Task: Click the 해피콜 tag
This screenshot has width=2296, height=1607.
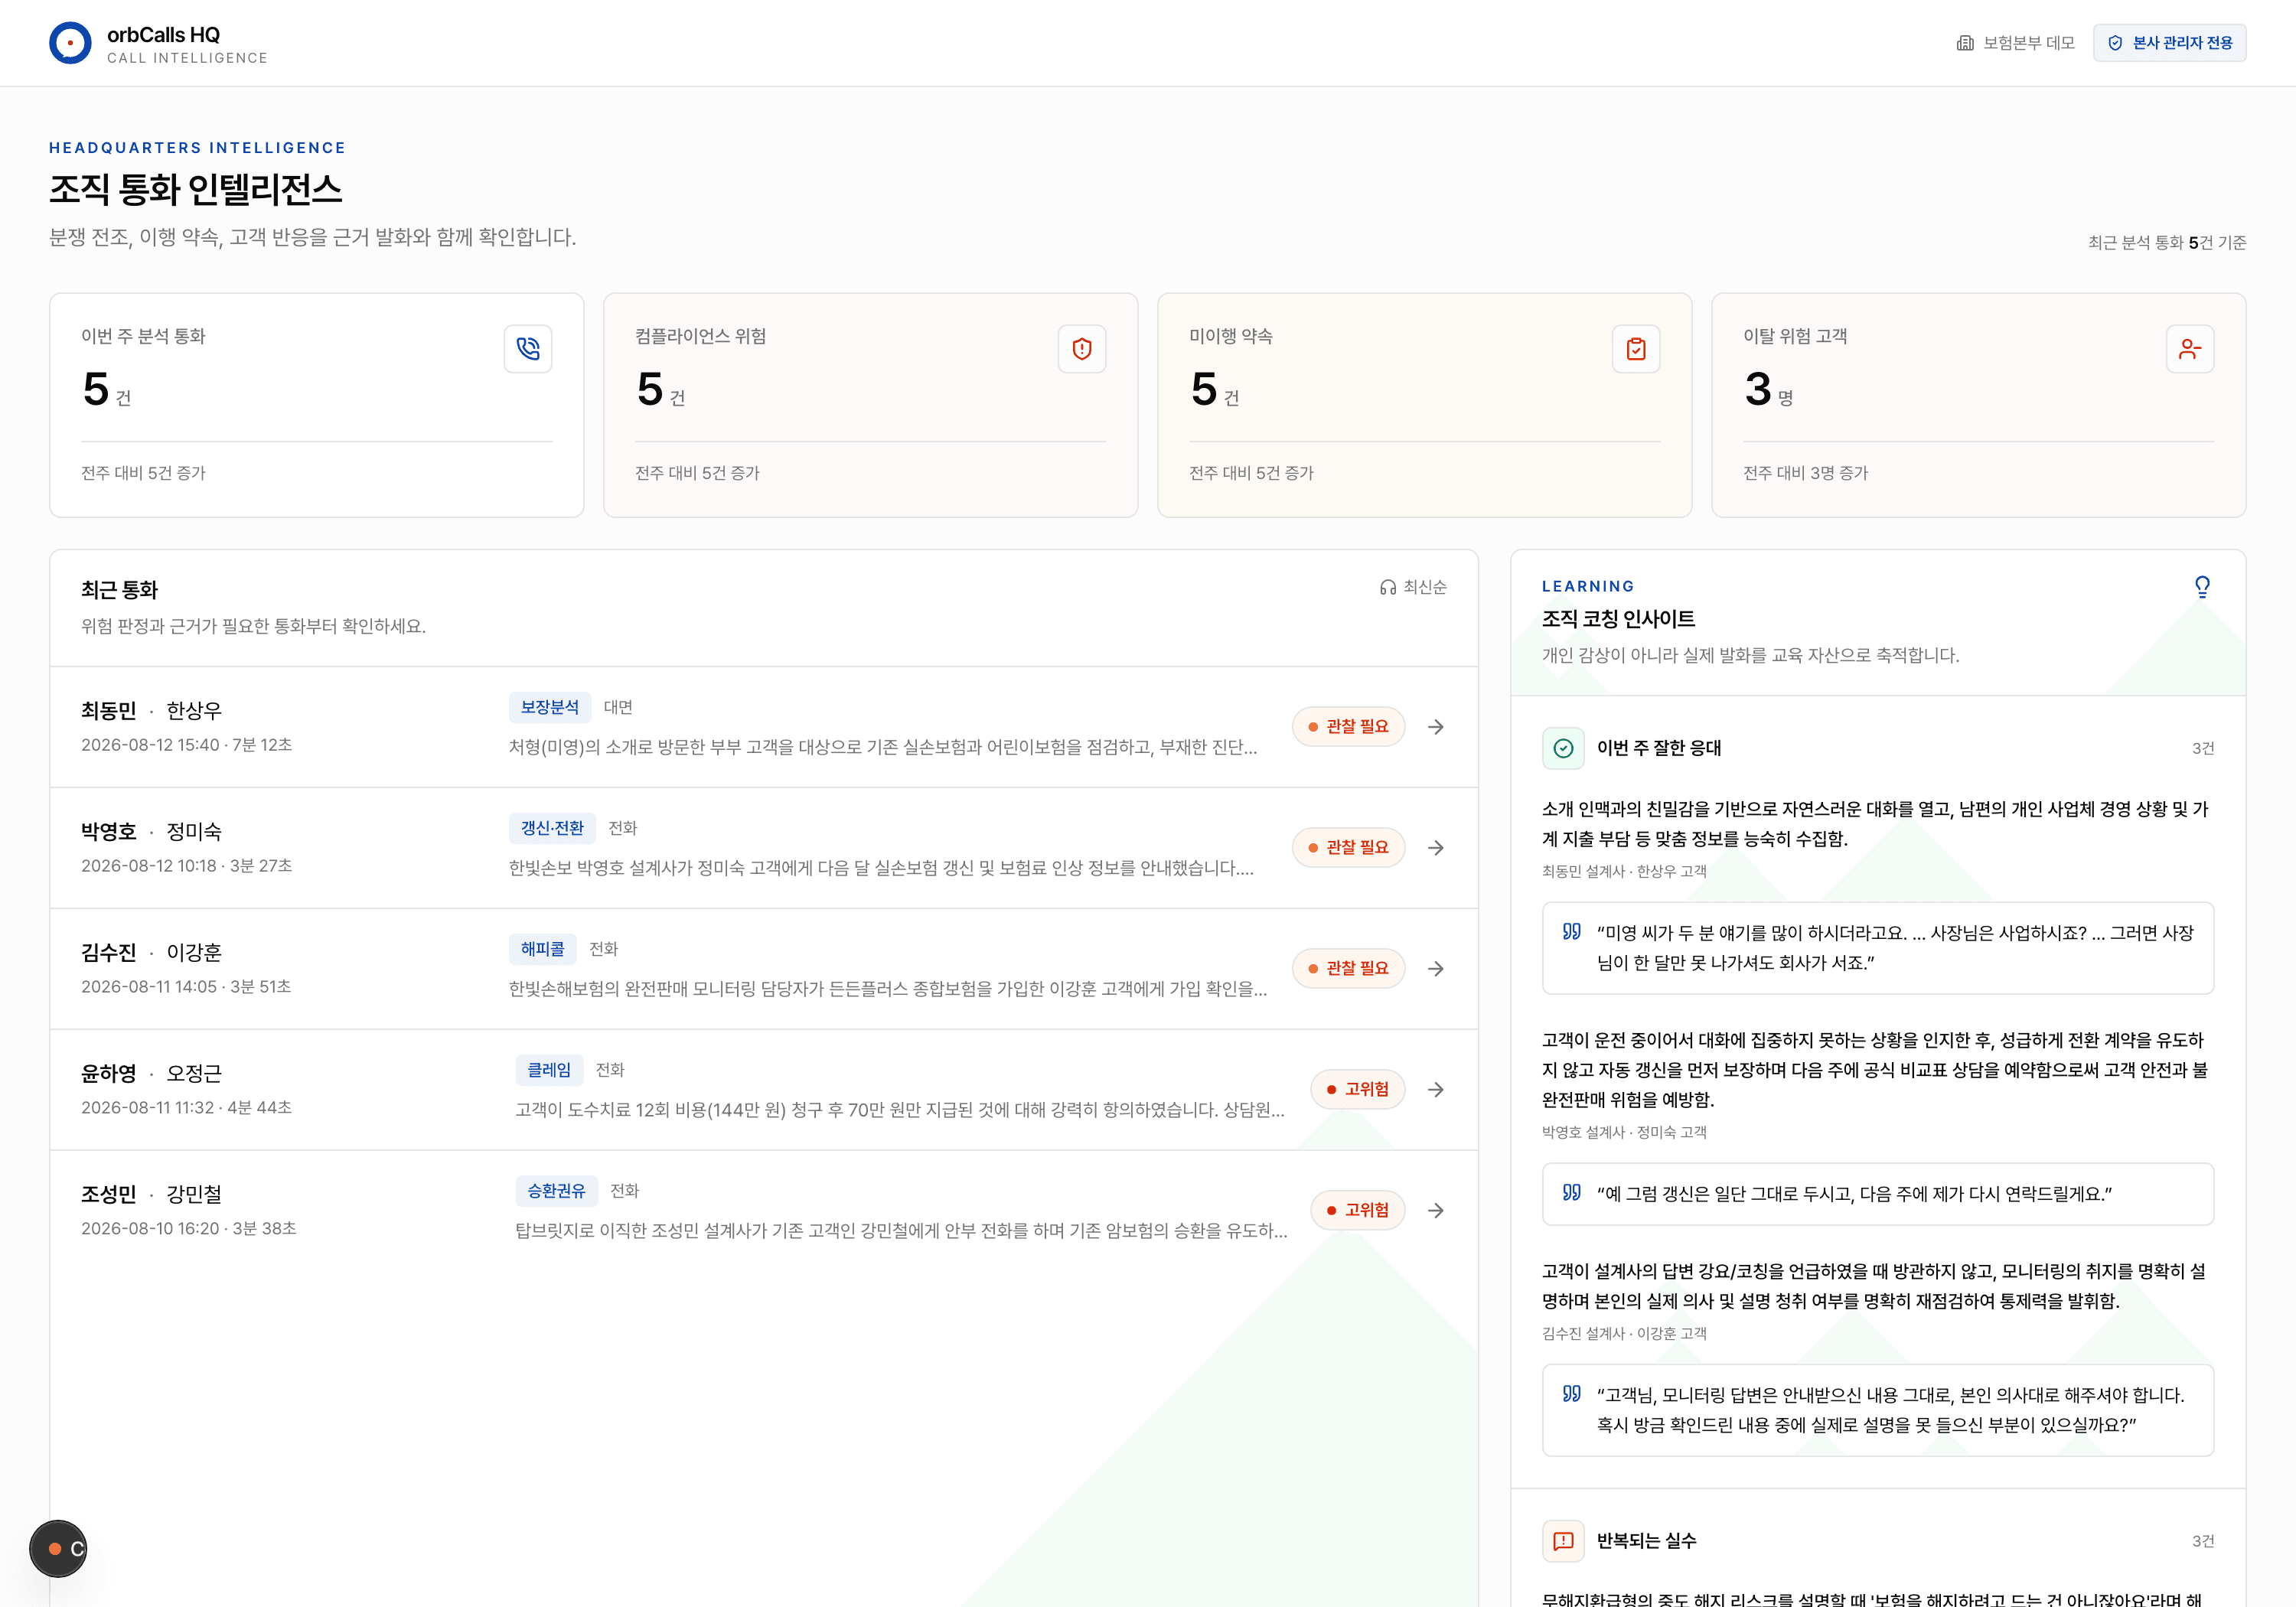Action: coord(542,949)
